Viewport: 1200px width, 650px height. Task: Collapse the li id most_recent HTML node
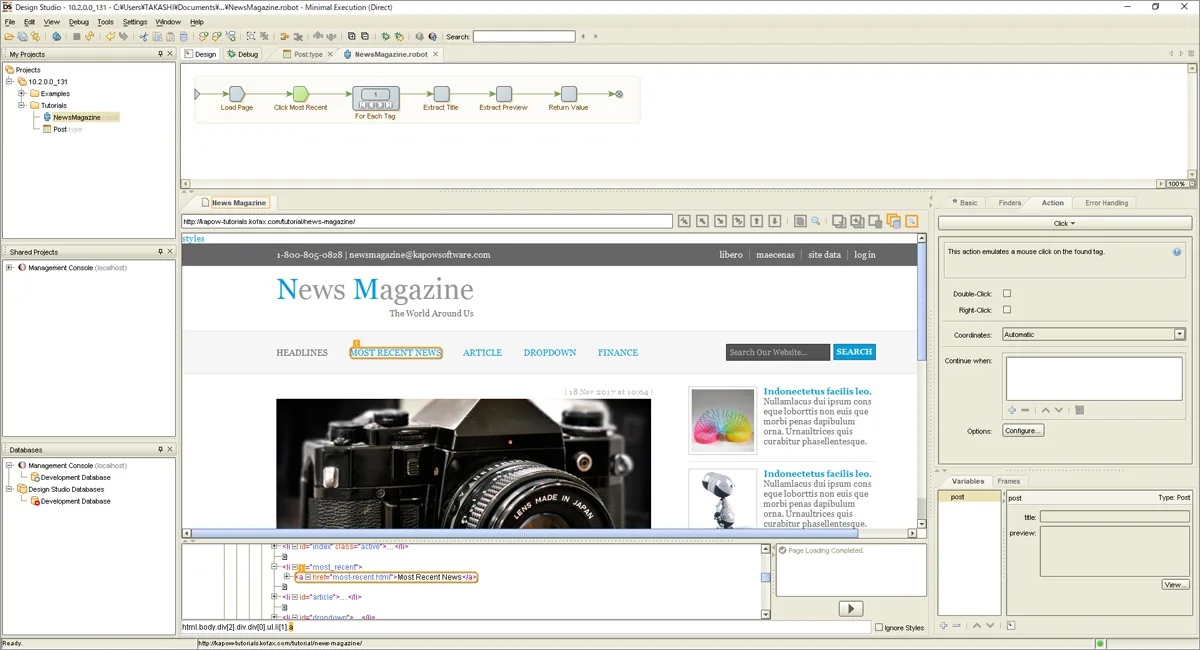click(x=274, y=567)
